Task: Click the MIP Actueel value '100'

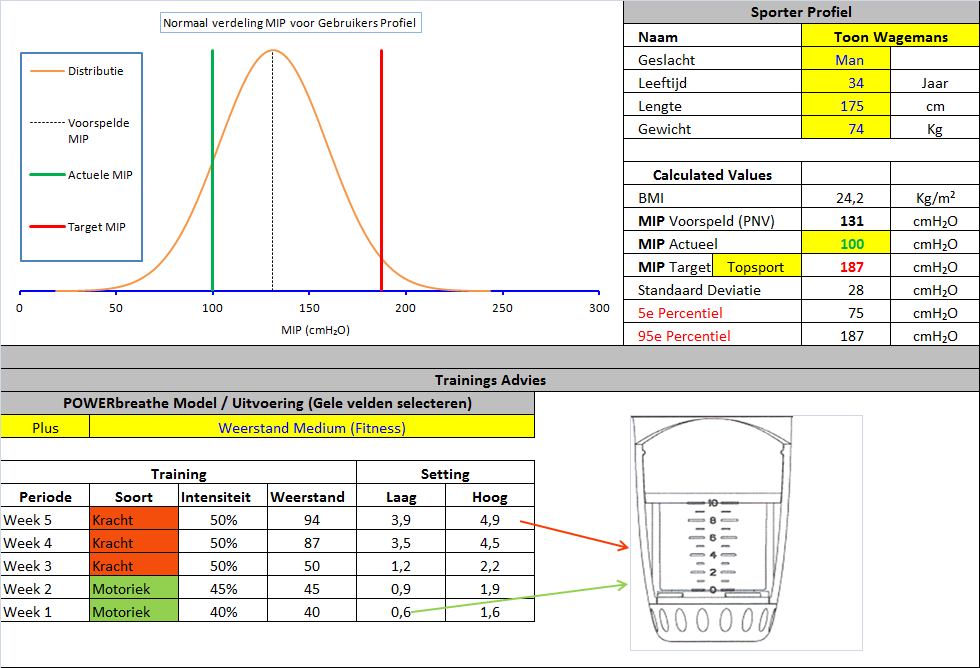Action: pos(846,244)
